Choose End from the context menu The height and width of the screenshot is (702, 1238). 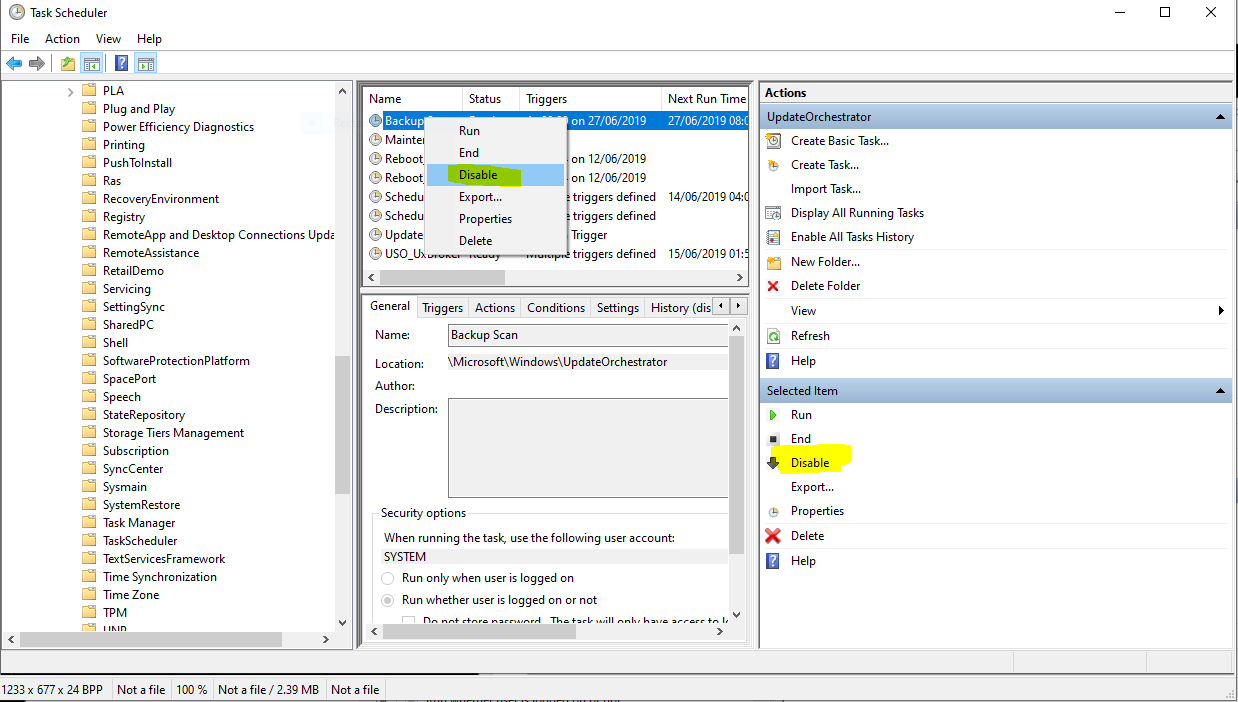(x=496, y=153)
